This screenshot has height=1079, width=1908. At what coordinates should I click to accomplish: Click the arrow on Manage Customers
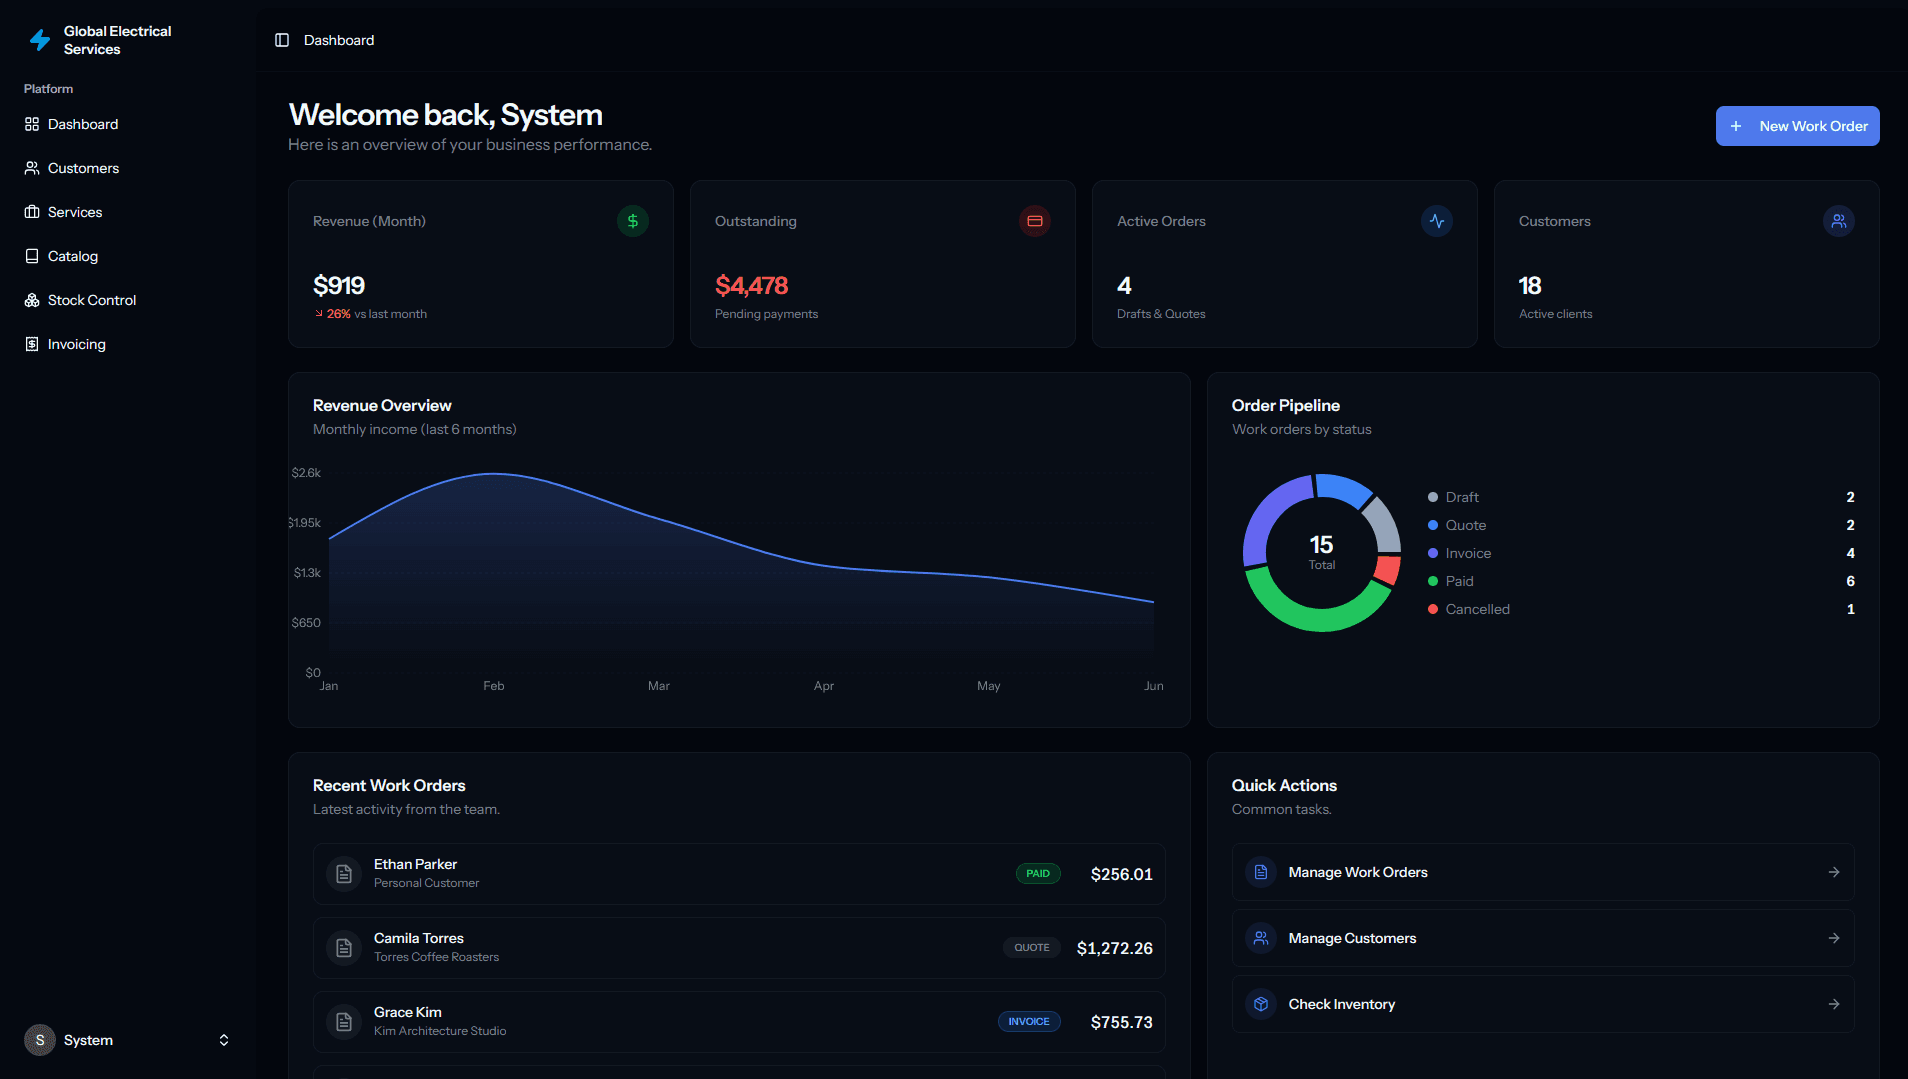pos(1834,938)
